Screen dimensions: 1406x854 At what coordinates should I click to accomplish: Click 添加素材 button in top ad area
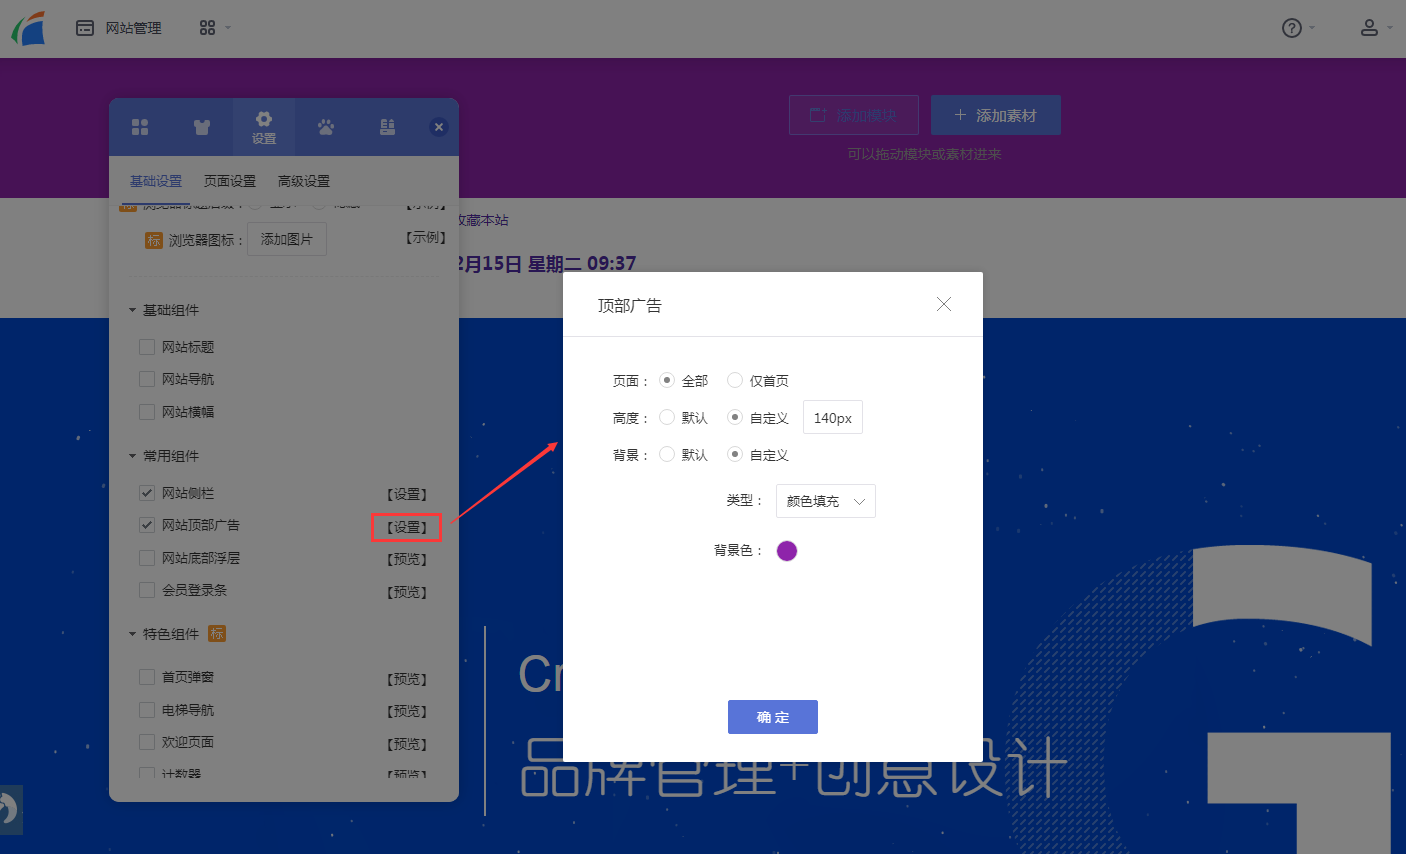996,115
